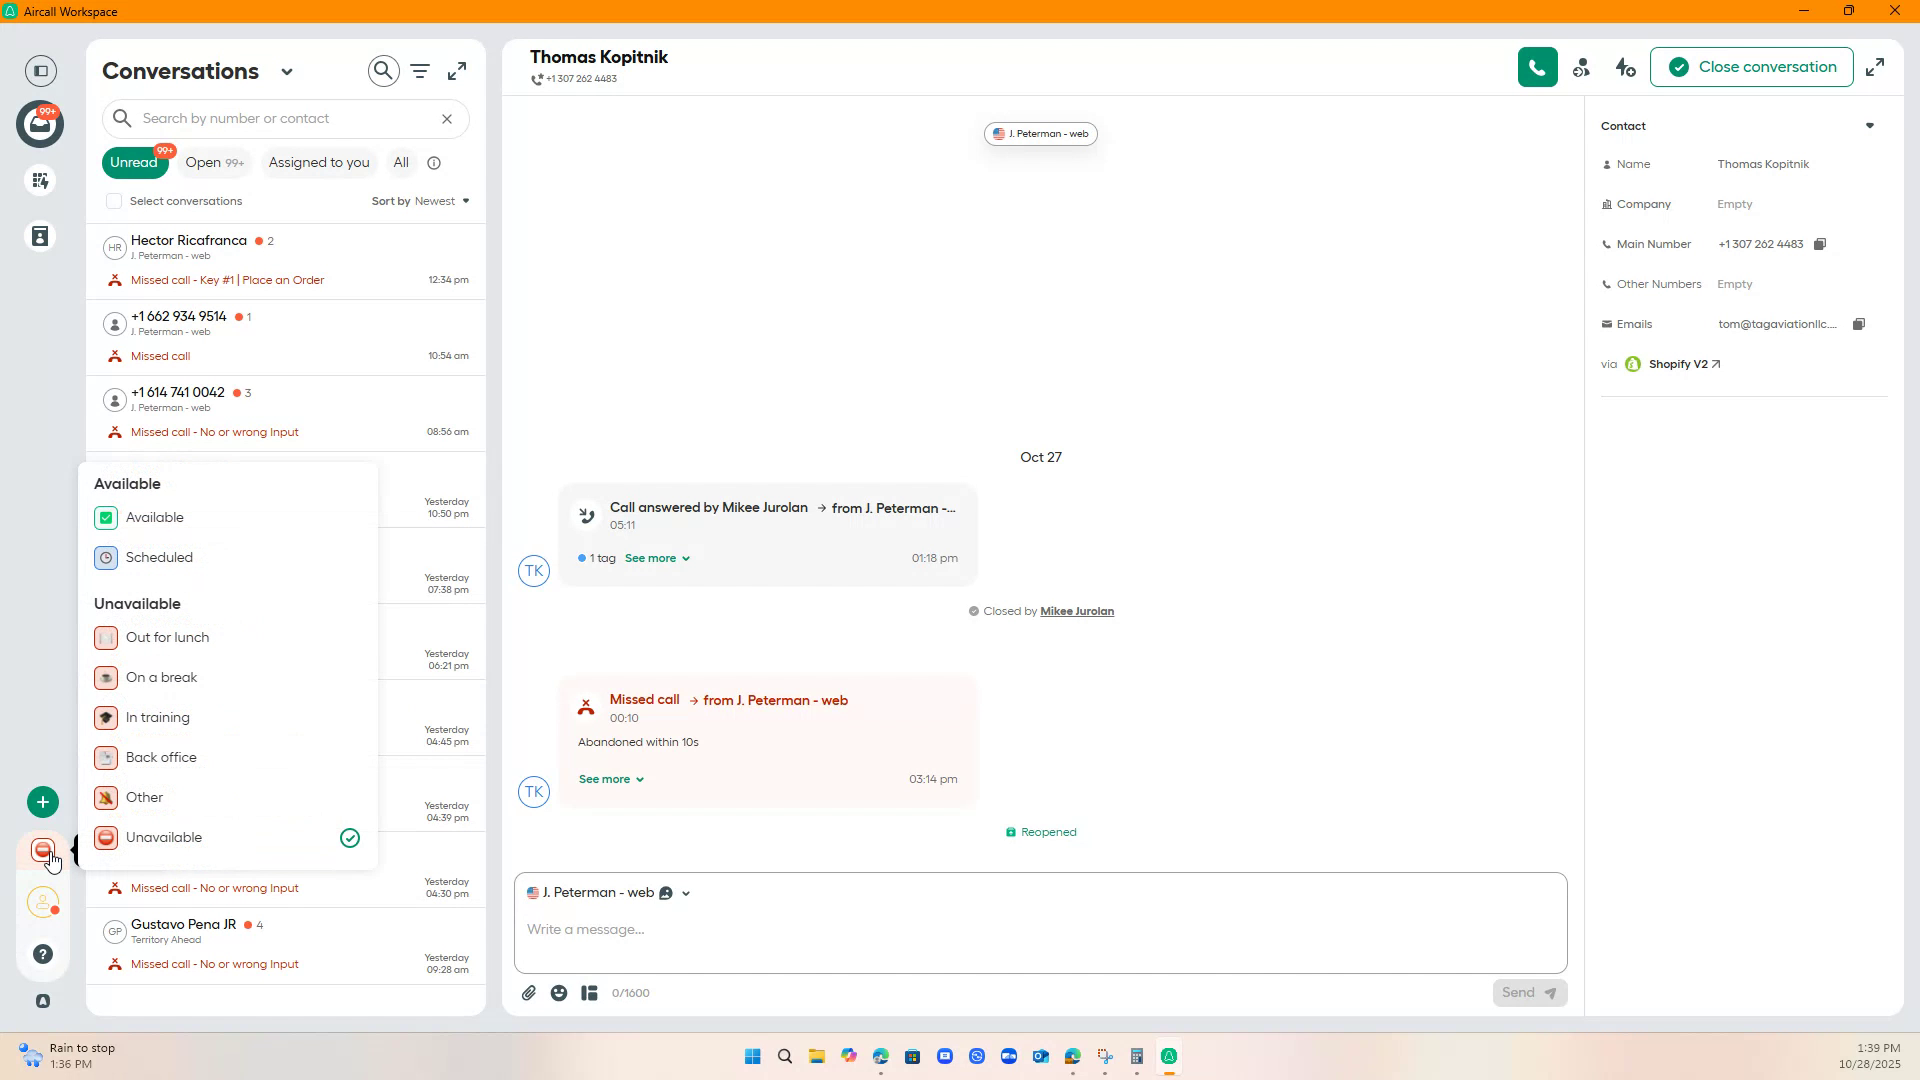Attach a file to the message
1920x1080 pixels.
click(x=528, y=992)
